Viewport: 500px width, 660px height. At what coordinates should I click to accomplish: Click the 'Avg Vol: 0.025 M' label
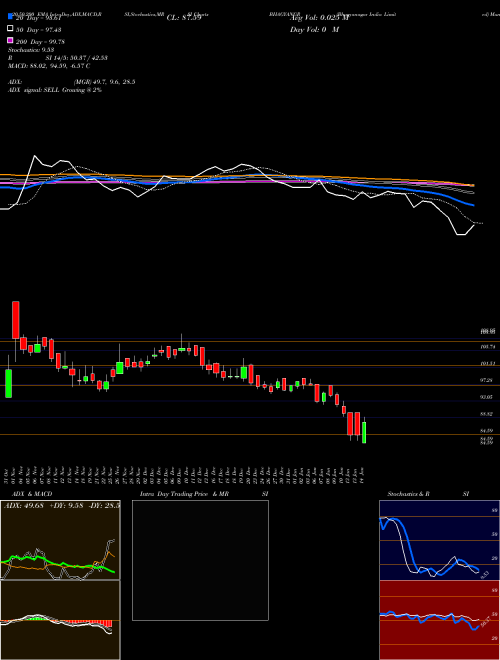(319, 18)
